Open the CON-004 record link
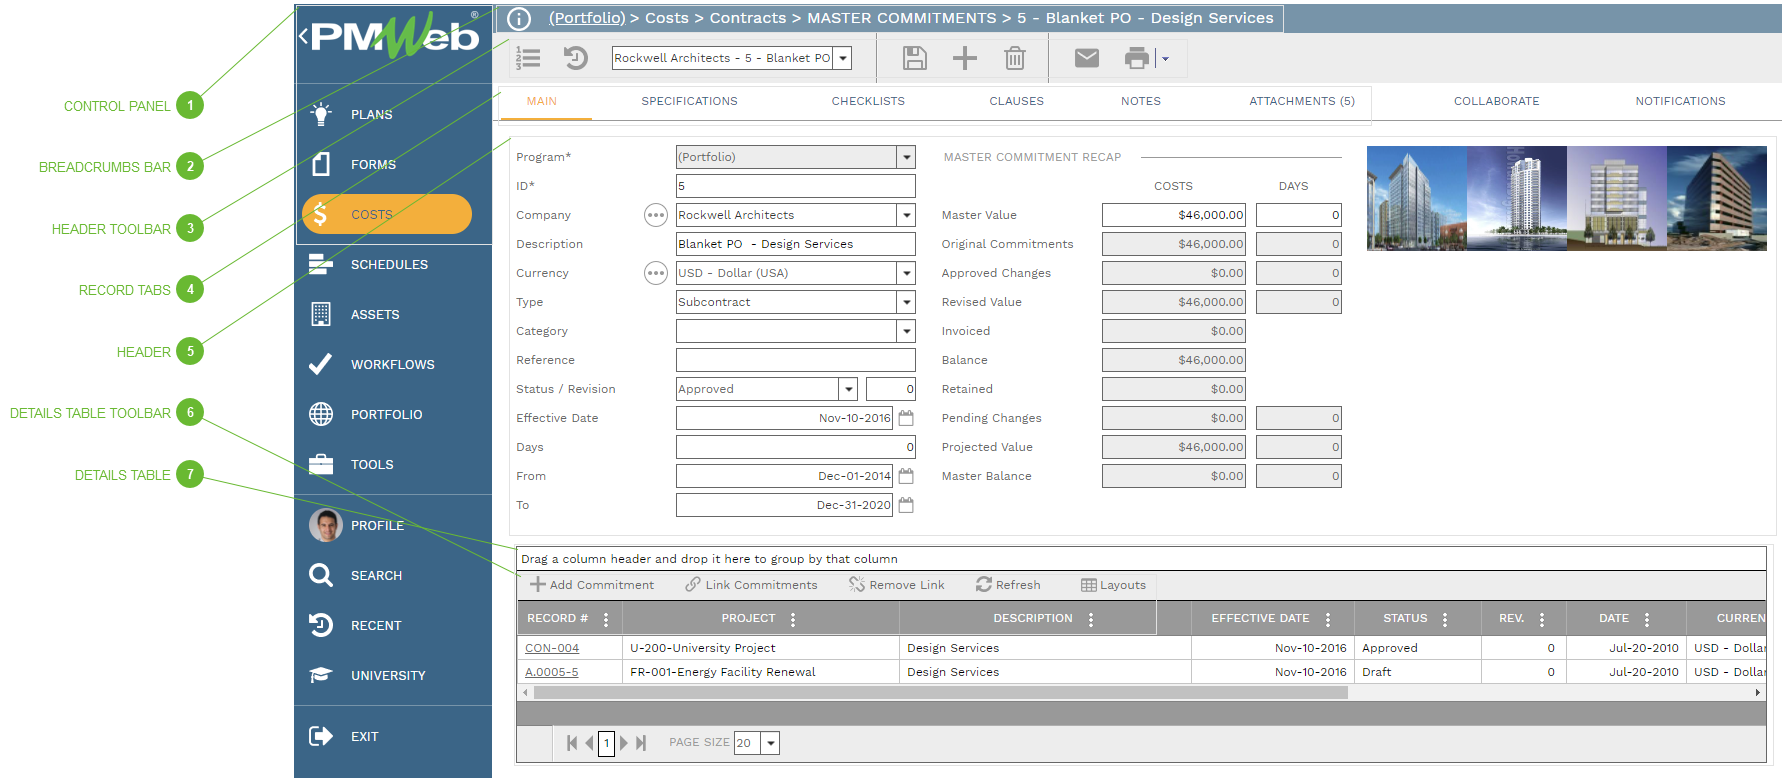The width and height of the screenshot is (1785, 781). (x=552, y=648)
